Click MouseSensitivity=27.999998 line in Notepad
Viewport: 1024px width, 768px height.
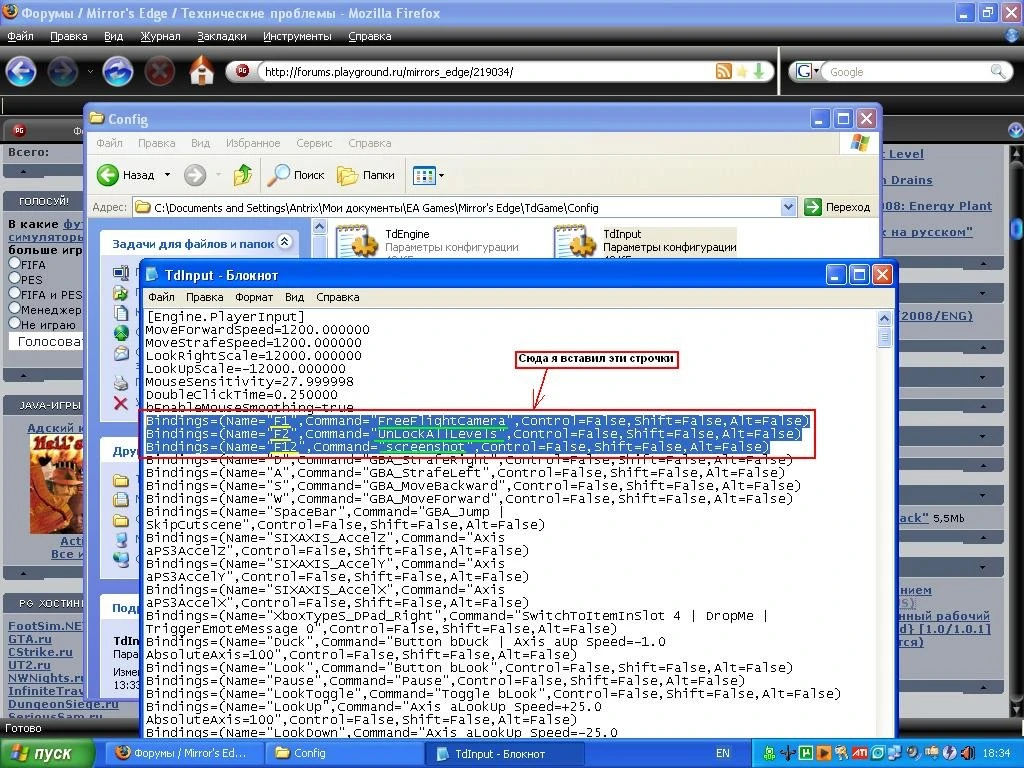pyautogui.click(x=249, y=381)
